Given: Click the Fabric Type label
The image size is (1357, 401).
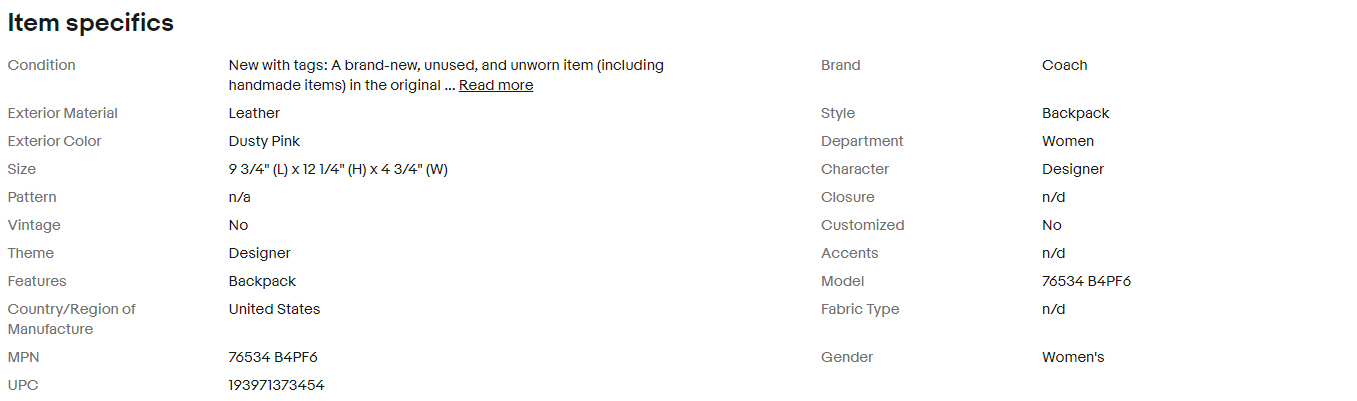Looking at the screenshot, I should pos(860,309).
